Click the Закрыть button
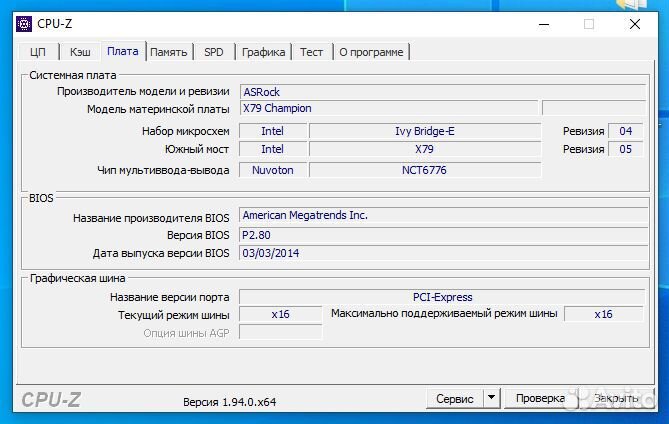The width and height of the screenshot is (669, 424). (x=616, y=398)
